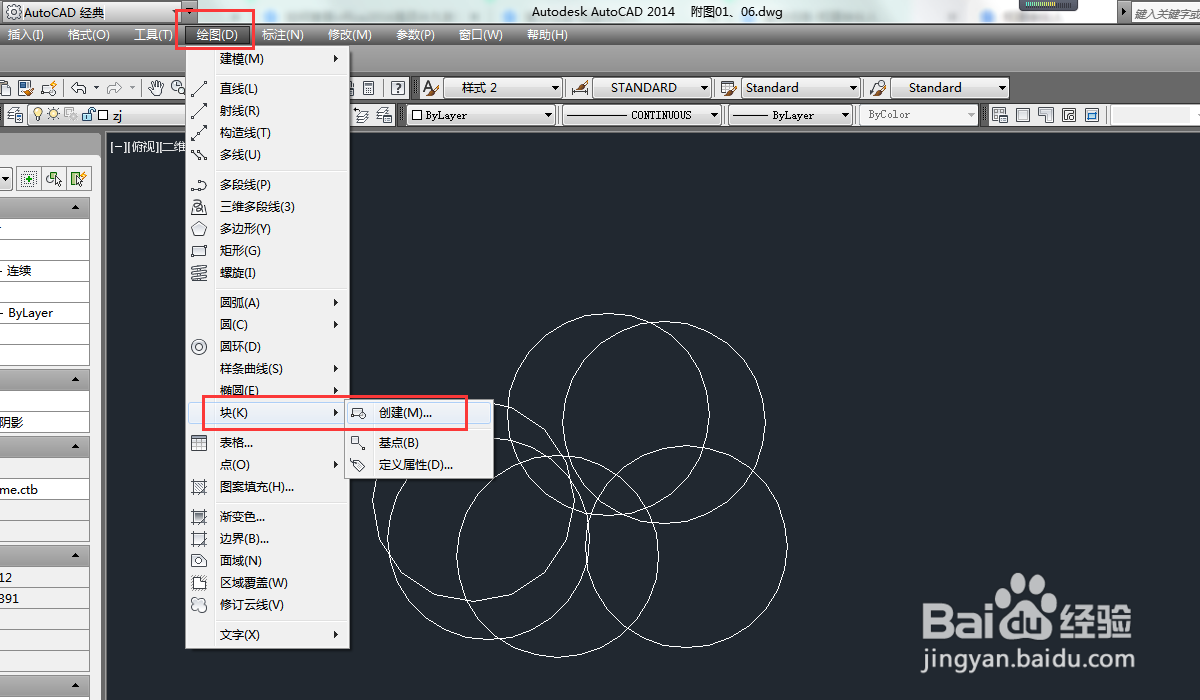Open the 修改(M) menu
This screenshot has height=700, width=1200.
click(x=349, y=35)
